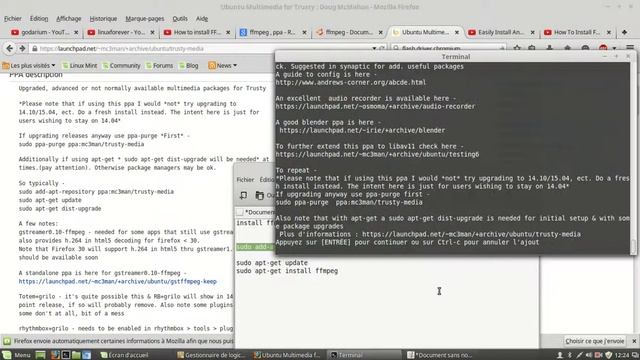
Task: Expand the Les plus visités bookmarks dropdown
Action: pos(29,65)
